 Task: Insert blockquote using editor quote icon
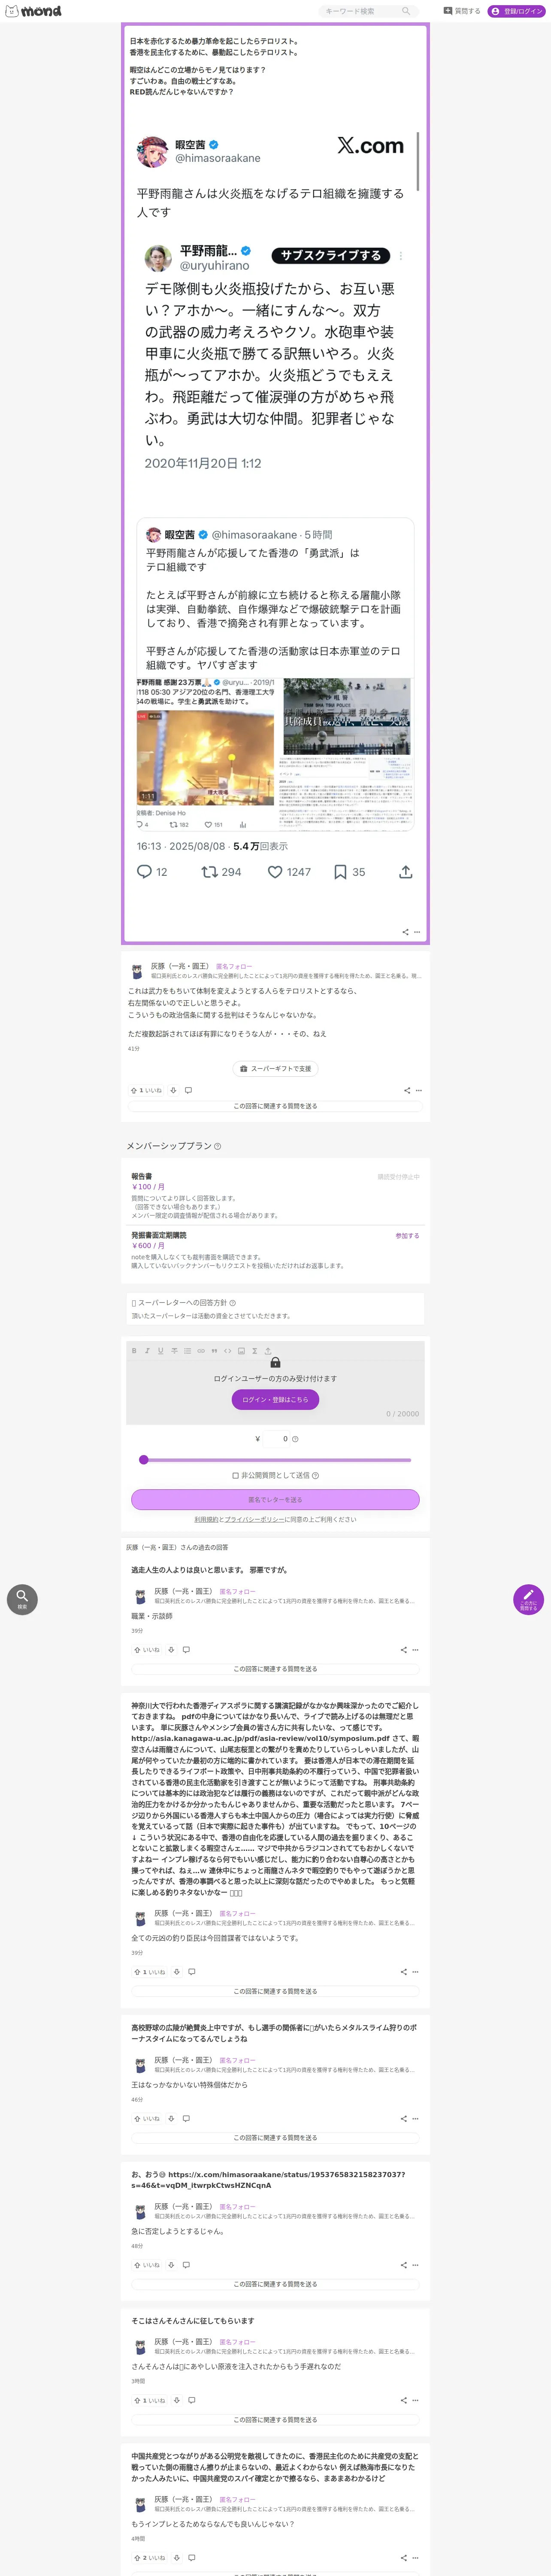pyautogui.click(x=214, y=1351)
